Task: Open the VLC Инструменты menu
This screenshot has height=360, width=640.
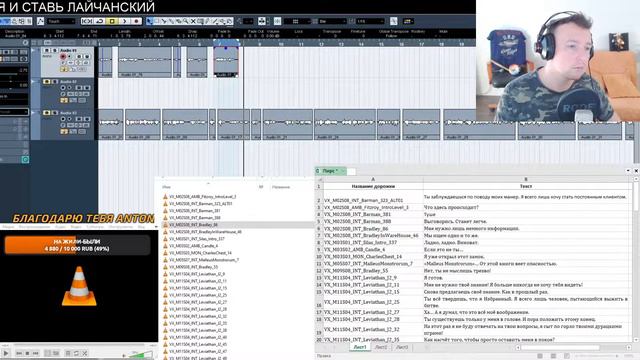Action: tap(121, 227)
